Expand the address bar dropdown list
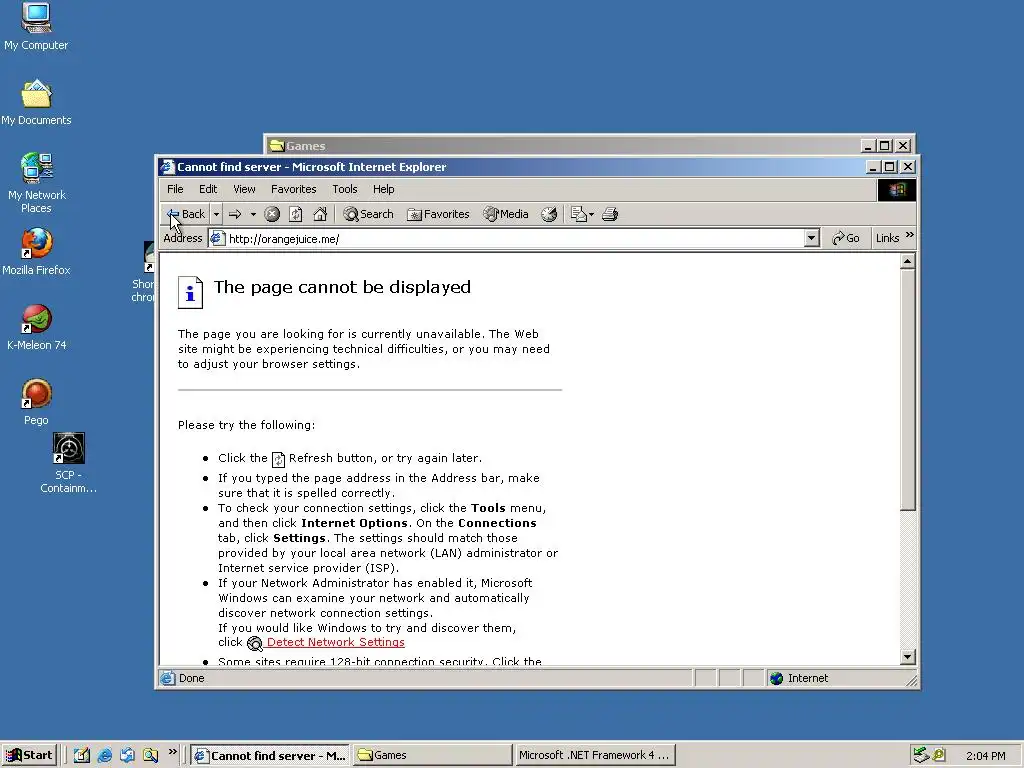 812,238
